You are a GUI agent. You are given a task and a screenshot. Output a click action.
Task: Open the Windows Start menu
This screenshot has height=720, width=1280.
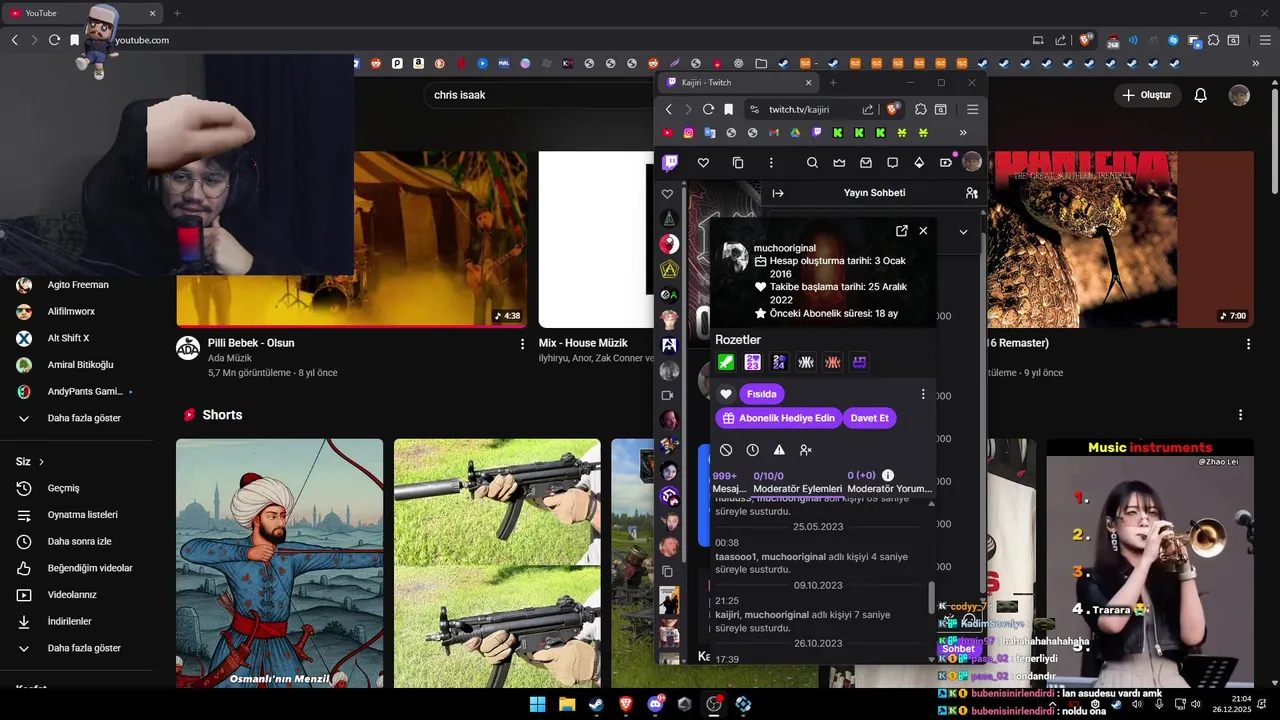pos(537,704)
